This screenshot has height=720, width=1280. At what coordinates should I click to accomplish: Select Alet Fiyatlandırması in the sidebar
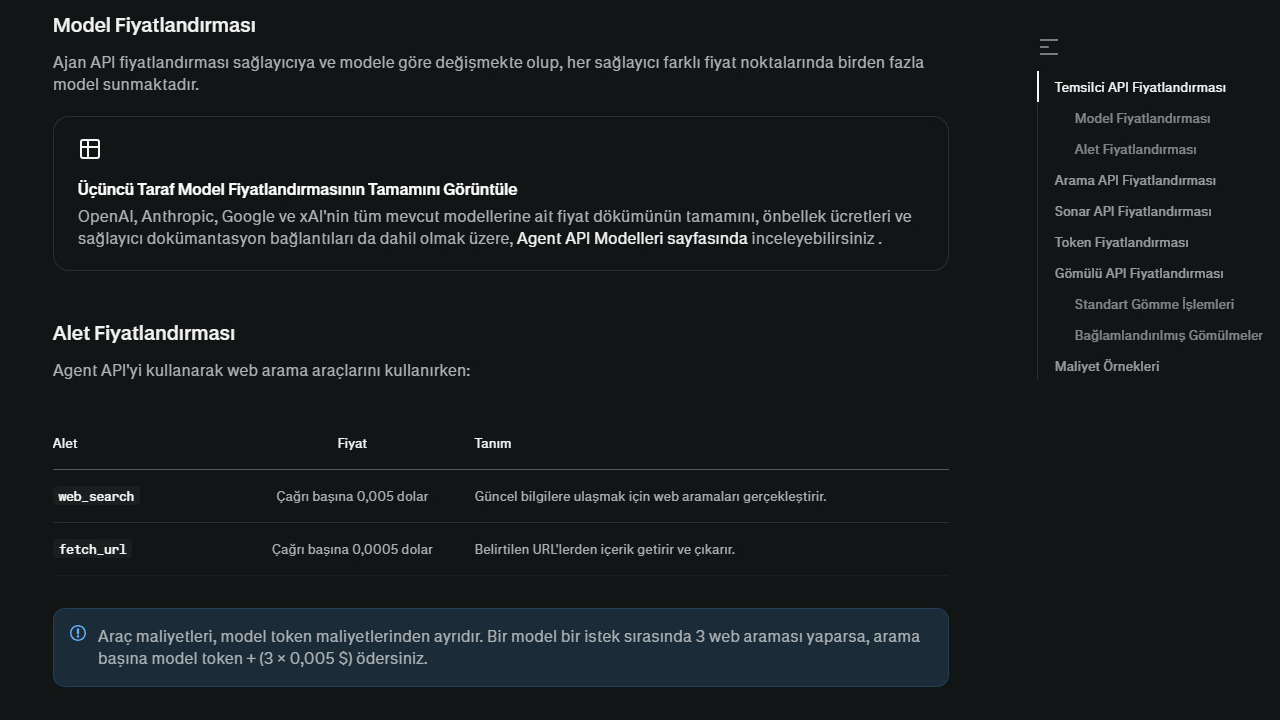(x=1135, y=149)
